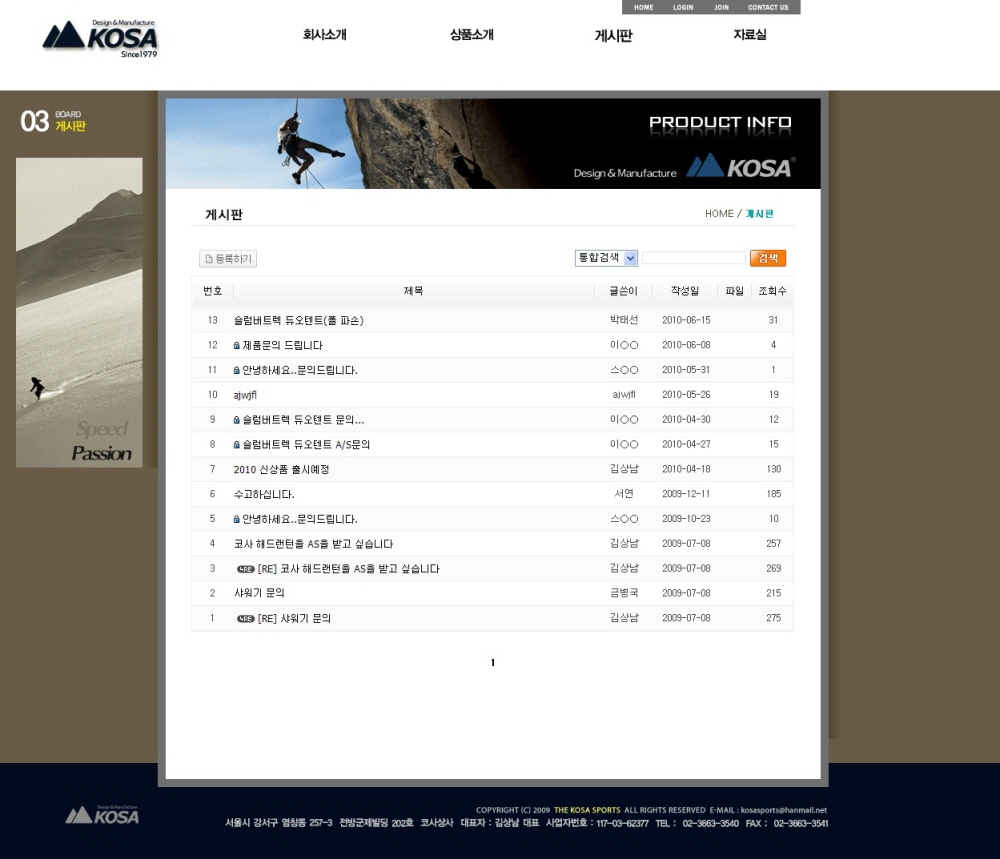
Task: Click the lock icon beside 제품문의 드립니다
Action: point(237,346)
